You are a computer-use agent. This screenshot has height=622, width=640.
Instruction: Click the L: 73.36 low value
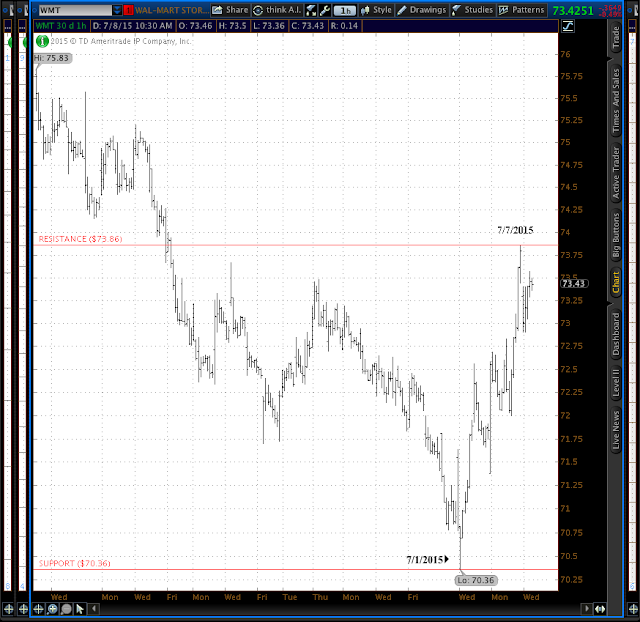(269, 26)
